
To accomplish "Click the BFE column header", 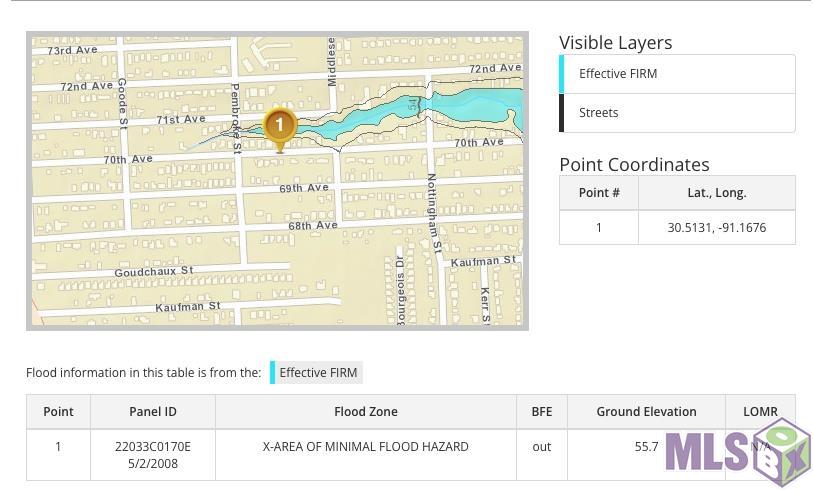I will click(541, 412).
